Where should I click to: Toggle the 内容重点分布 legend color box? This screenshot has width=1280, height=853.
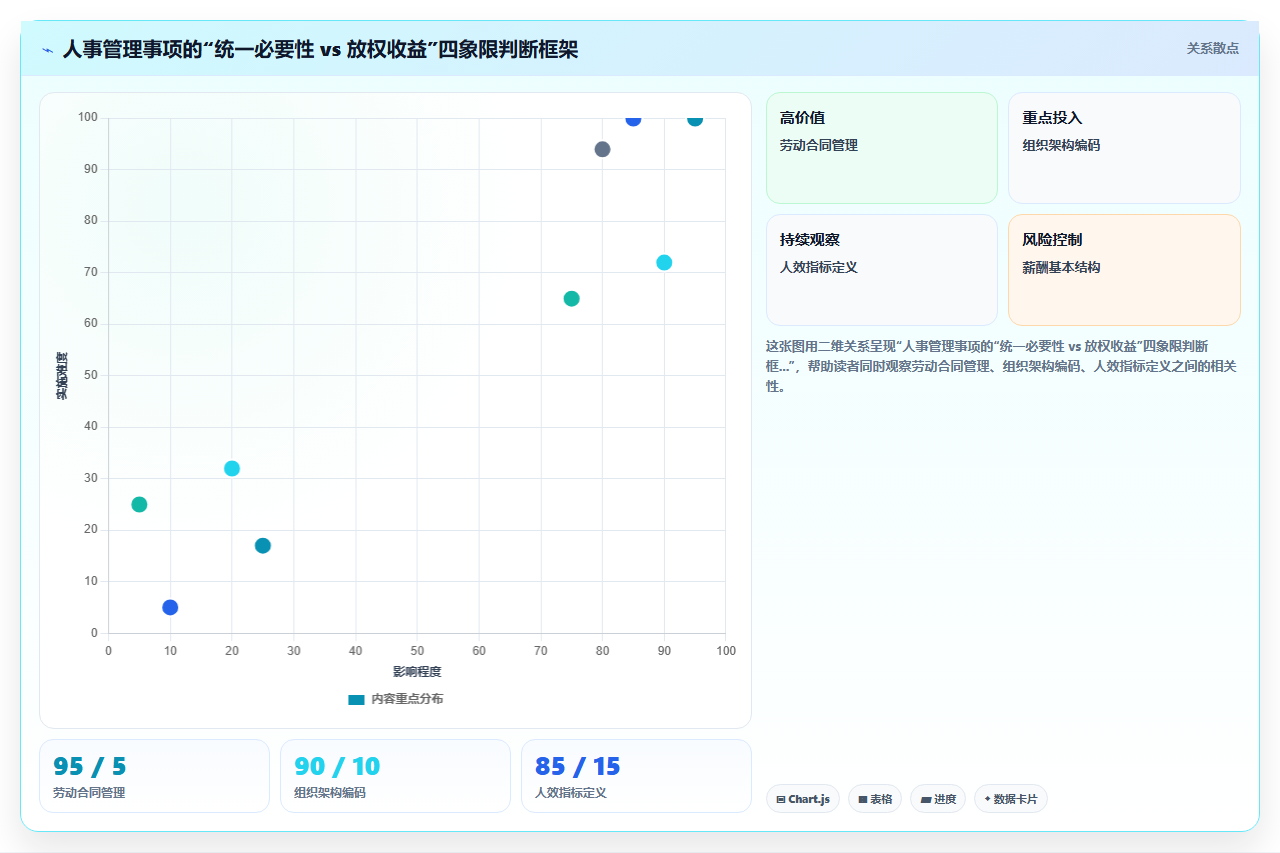(356, 699)
